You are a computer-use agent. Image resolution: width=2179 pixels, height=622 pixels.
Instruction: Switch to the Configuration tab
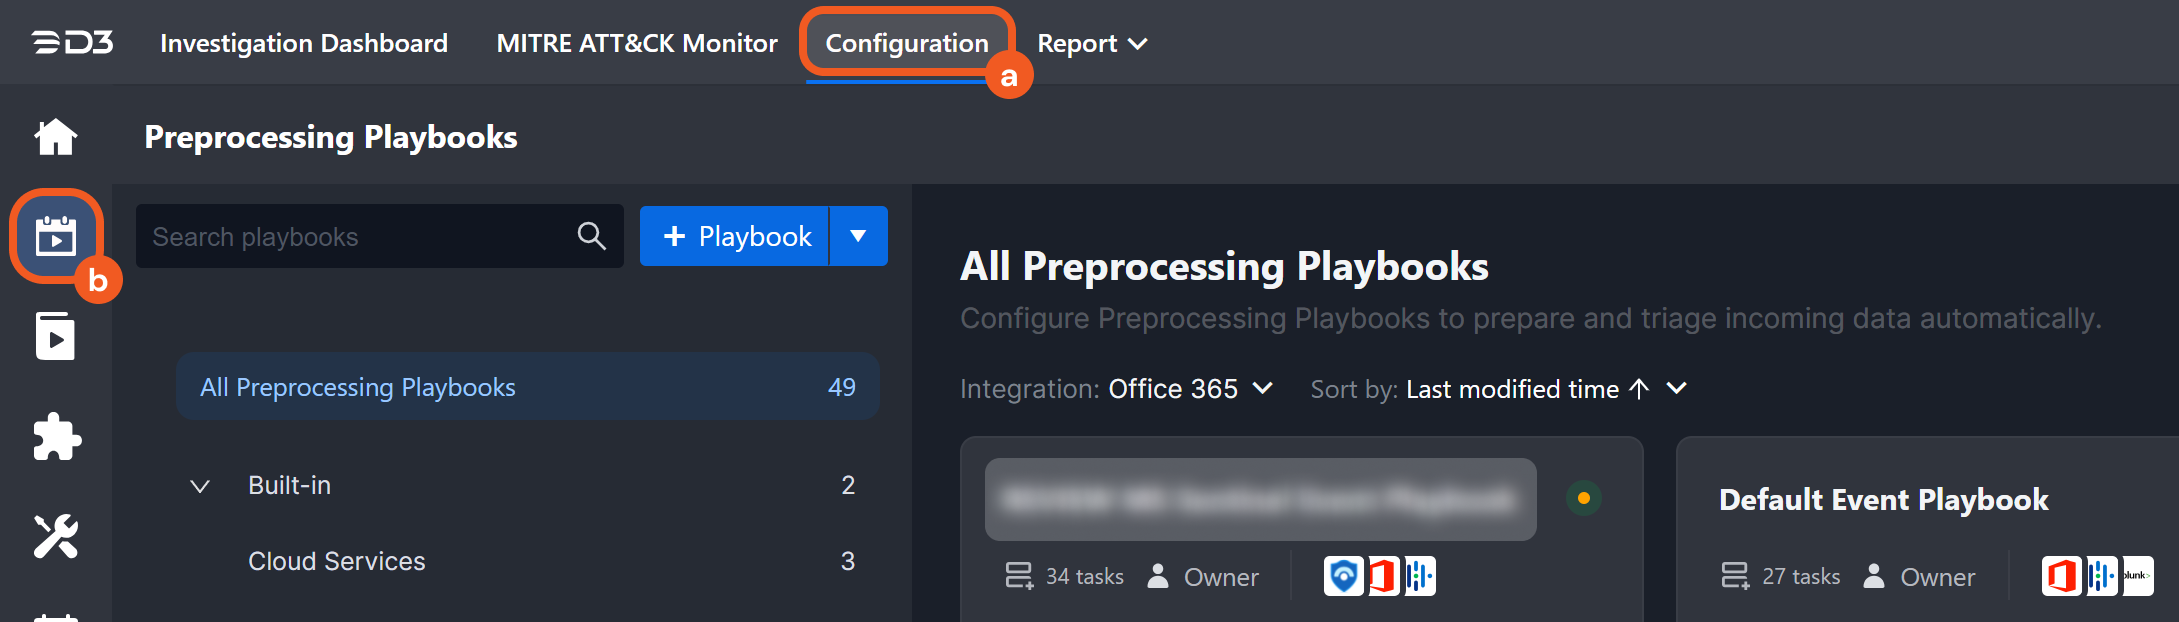[x=906, y=43]
